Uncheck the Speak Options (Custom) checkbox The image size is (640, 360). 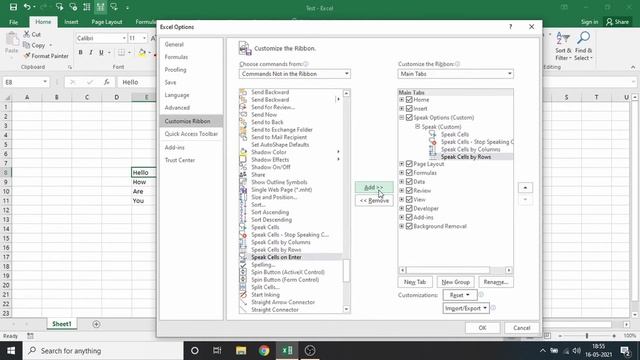(x=409, y=118)
